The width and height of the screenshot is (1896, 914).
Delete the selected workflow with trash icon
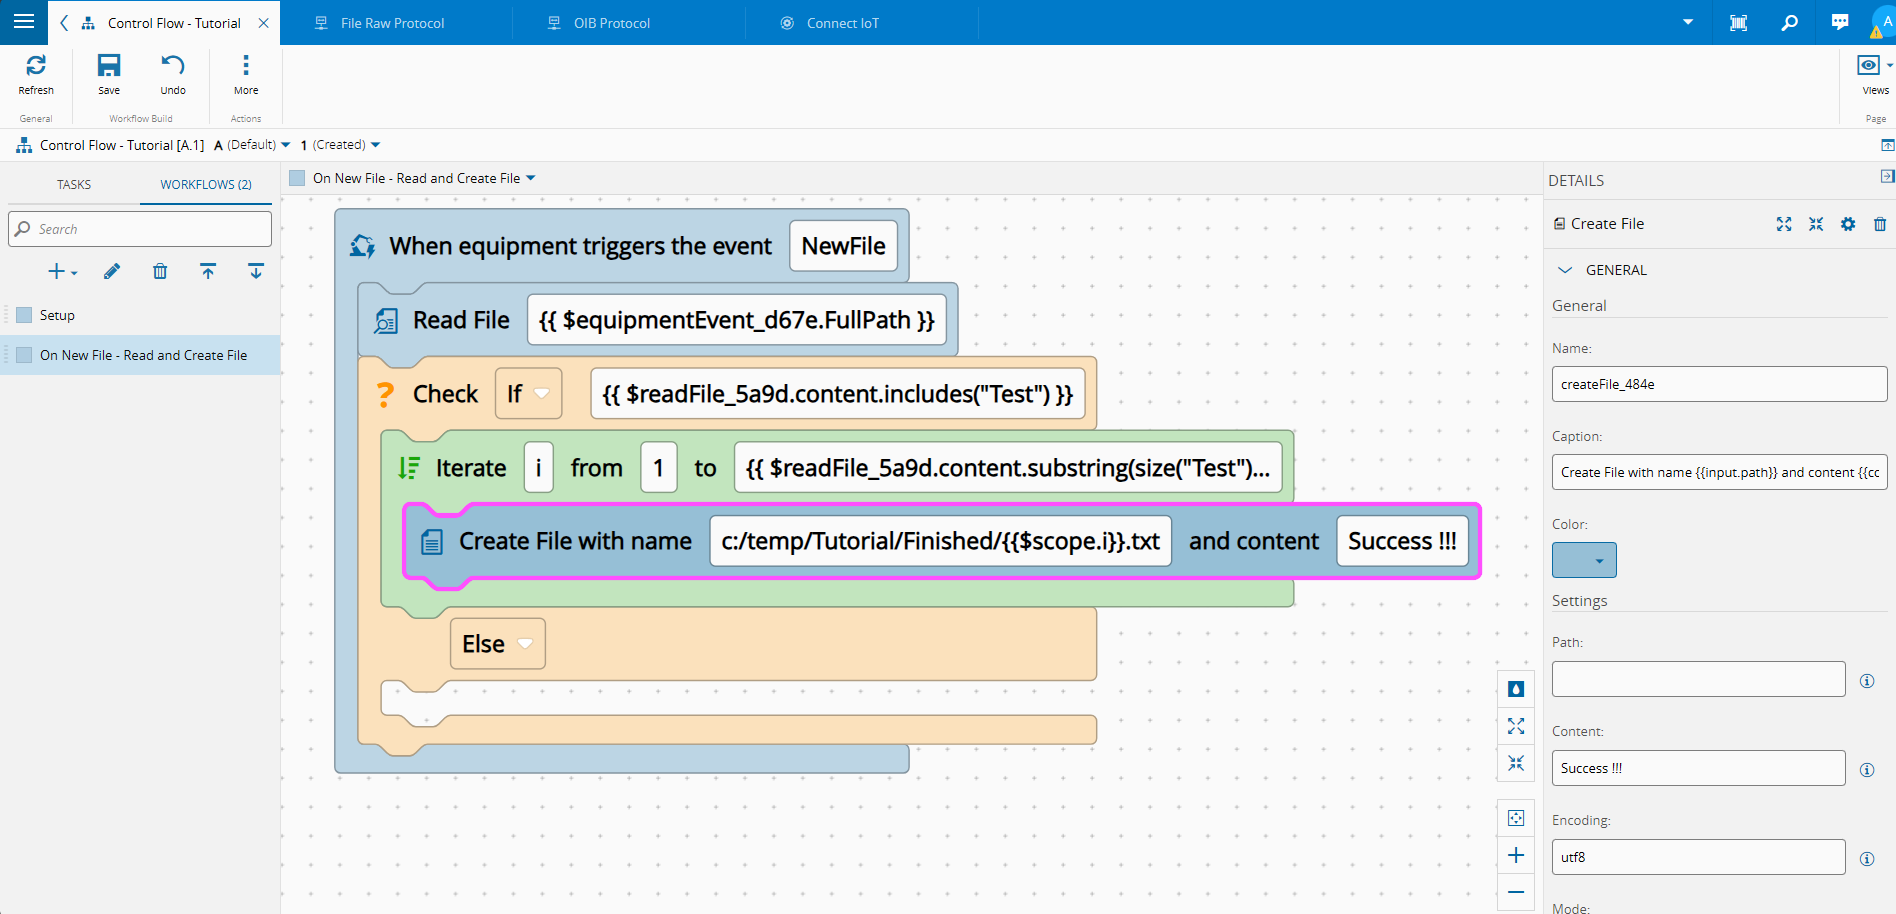point(160,271)
